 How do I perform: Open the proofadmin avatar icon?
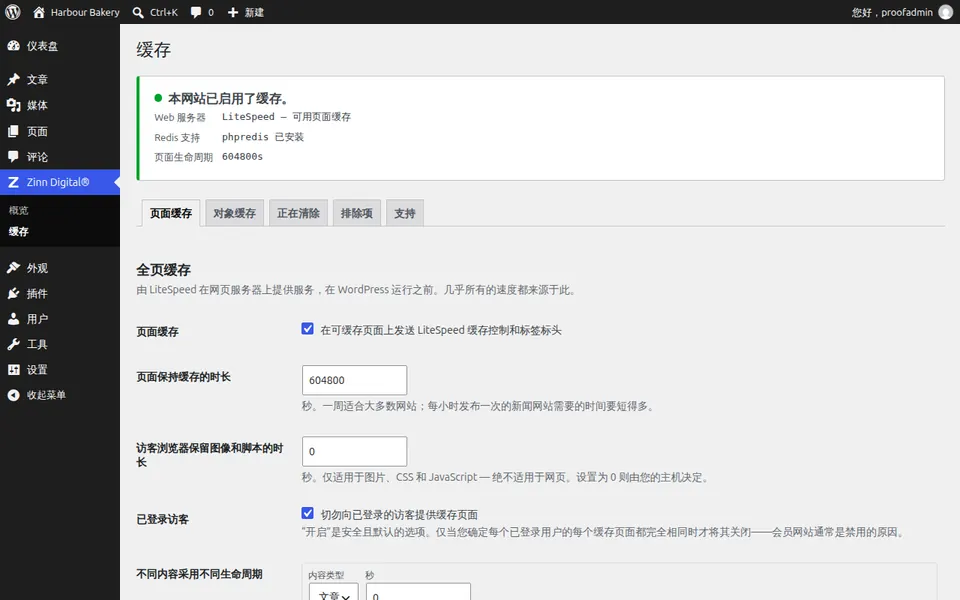[946, 12]
